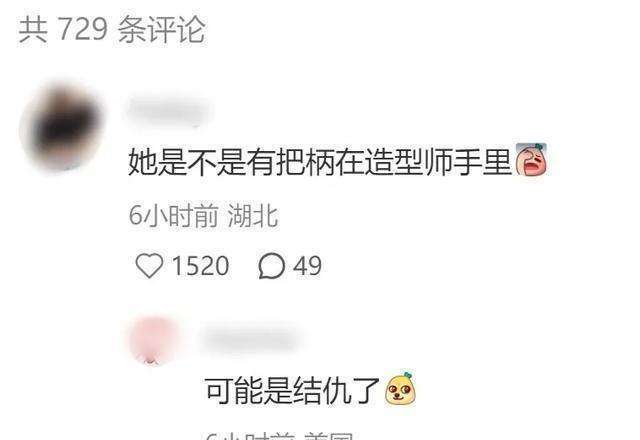Open replies via speech bubble icon
This screenshot has height=440, width=640.
pyautogui.click(x=271, y=266)
